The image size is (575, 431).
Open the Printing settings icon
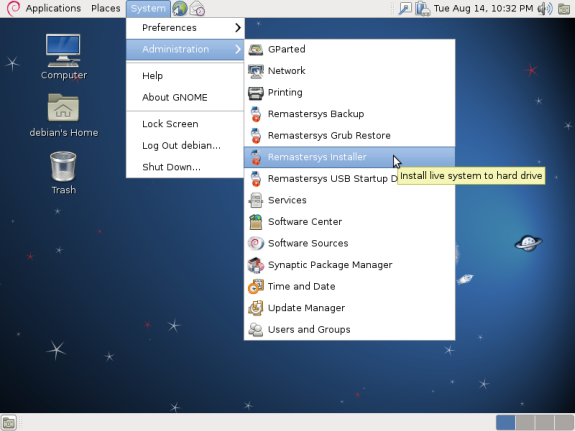click(256, 92)
